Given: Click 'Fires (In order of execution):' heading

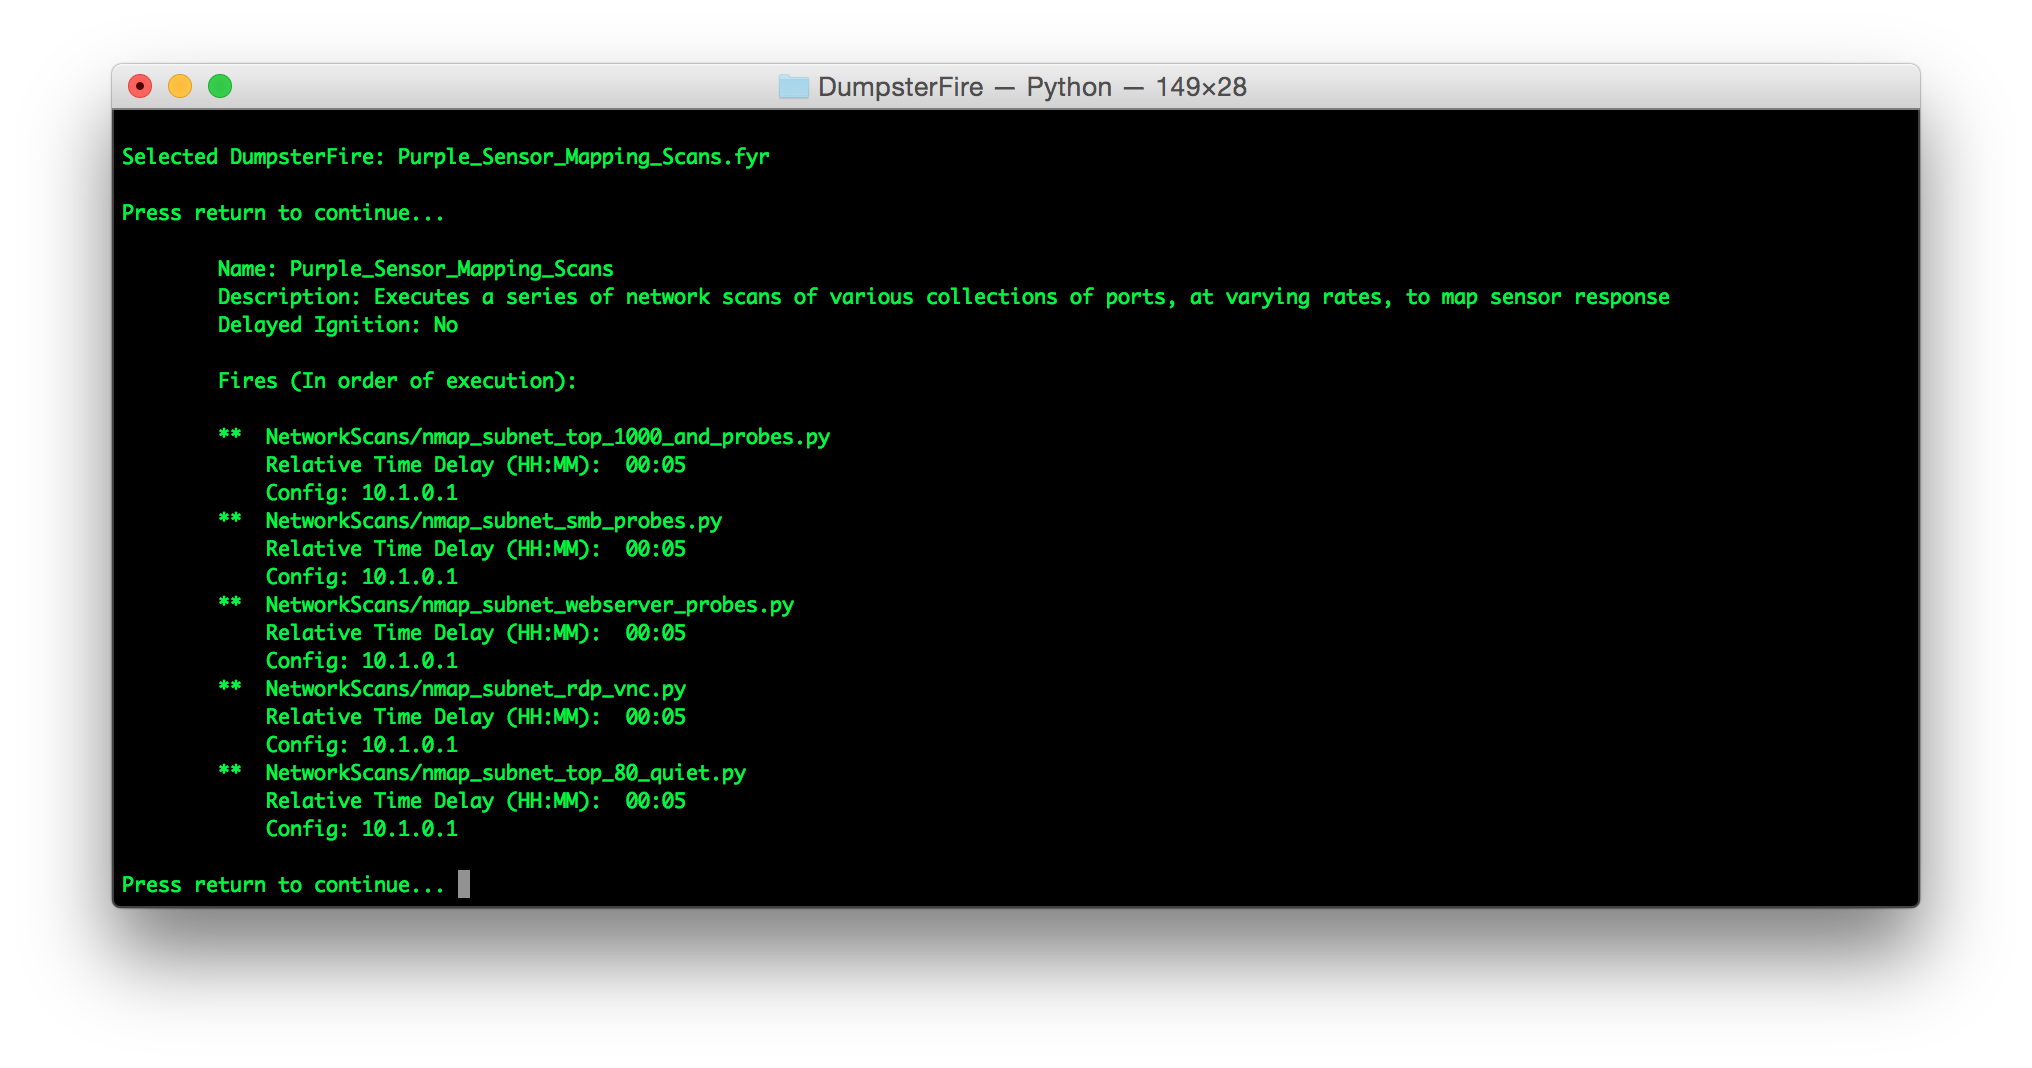Looking at the screenshot, I should [397, 381].
